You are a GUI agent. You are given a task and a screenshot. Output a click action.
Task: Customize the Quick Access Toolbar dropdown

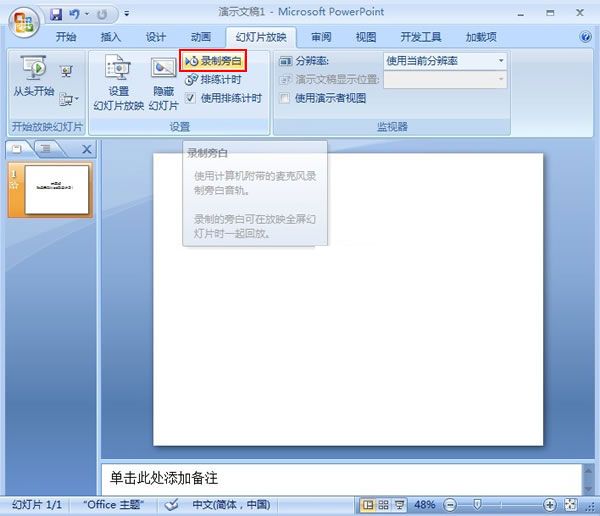pyautogui.click(x=127, y=14)
